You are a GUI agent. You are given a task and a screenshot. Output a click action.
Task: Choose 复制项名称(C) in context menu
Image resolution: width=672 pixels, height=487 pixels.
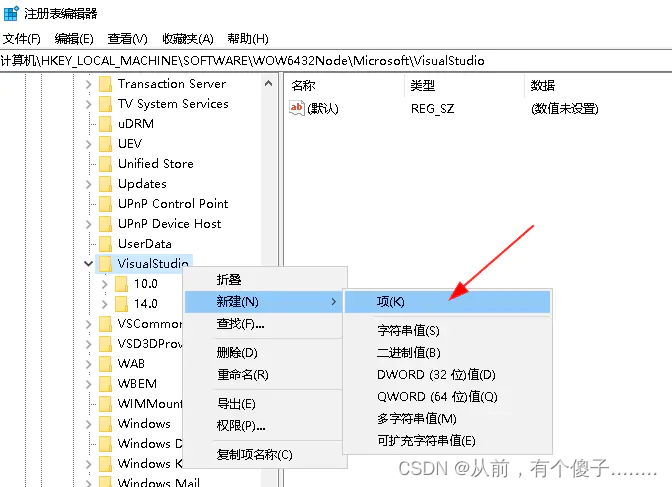click(x=264, y=454)
